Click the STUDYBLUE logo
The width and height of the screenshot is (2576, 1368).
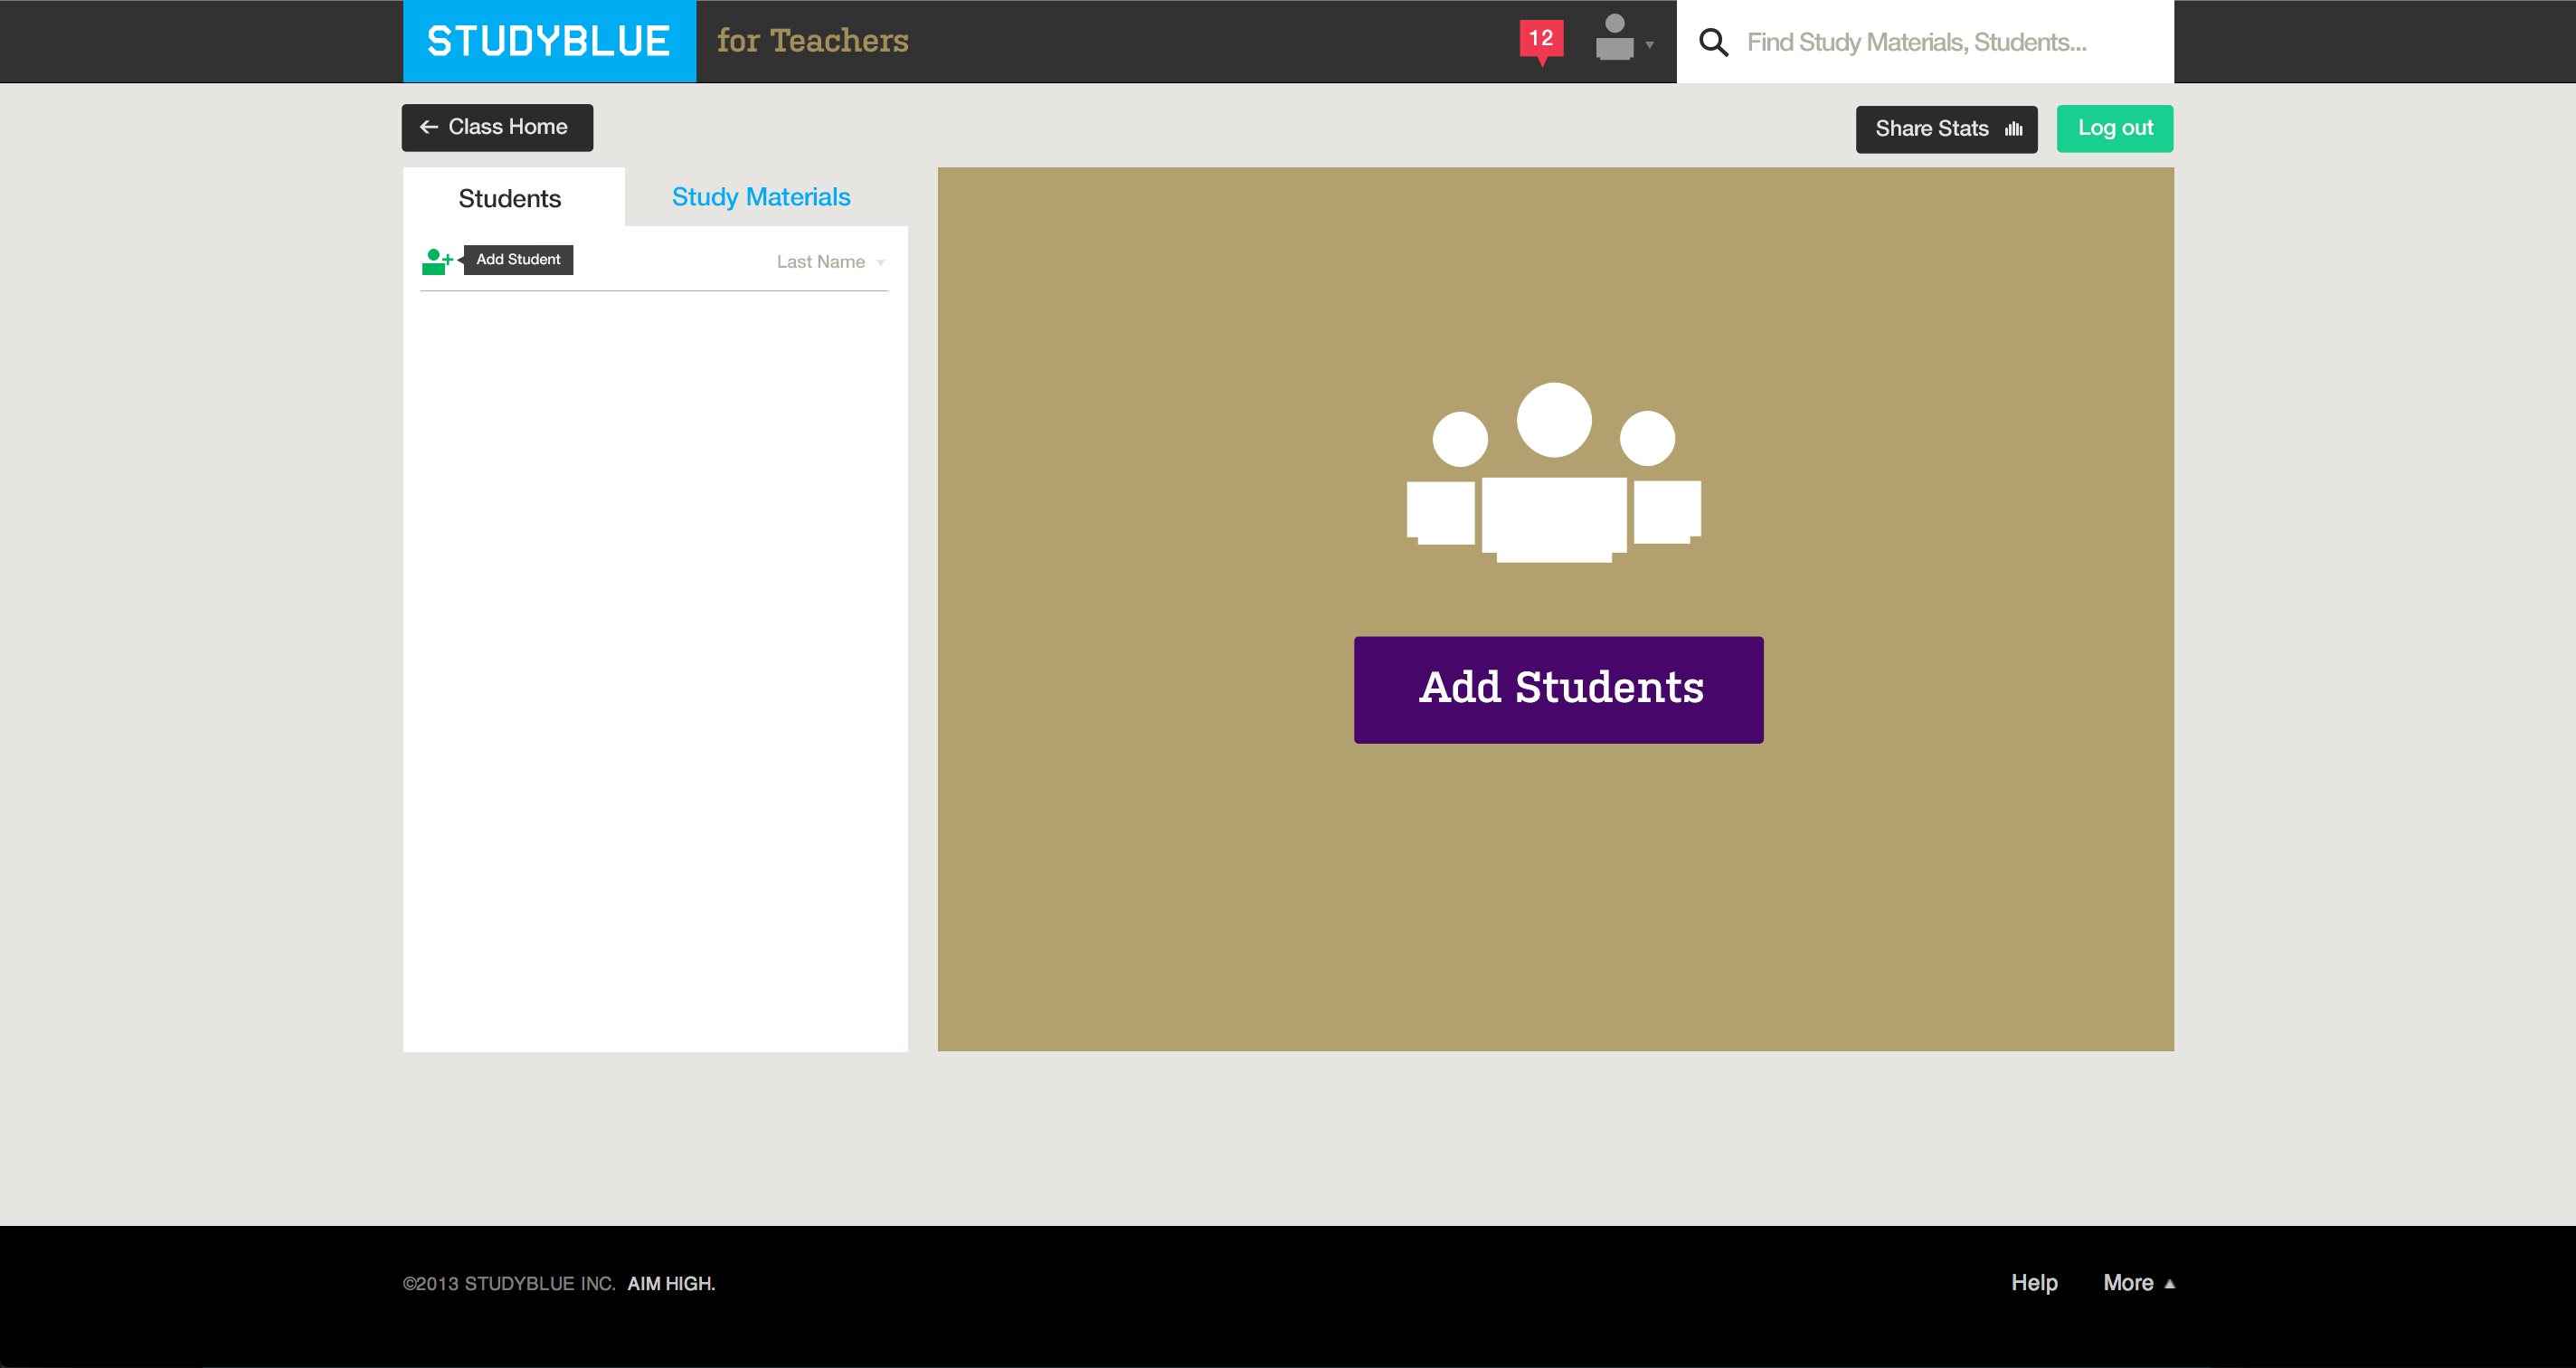click(549, 41)
